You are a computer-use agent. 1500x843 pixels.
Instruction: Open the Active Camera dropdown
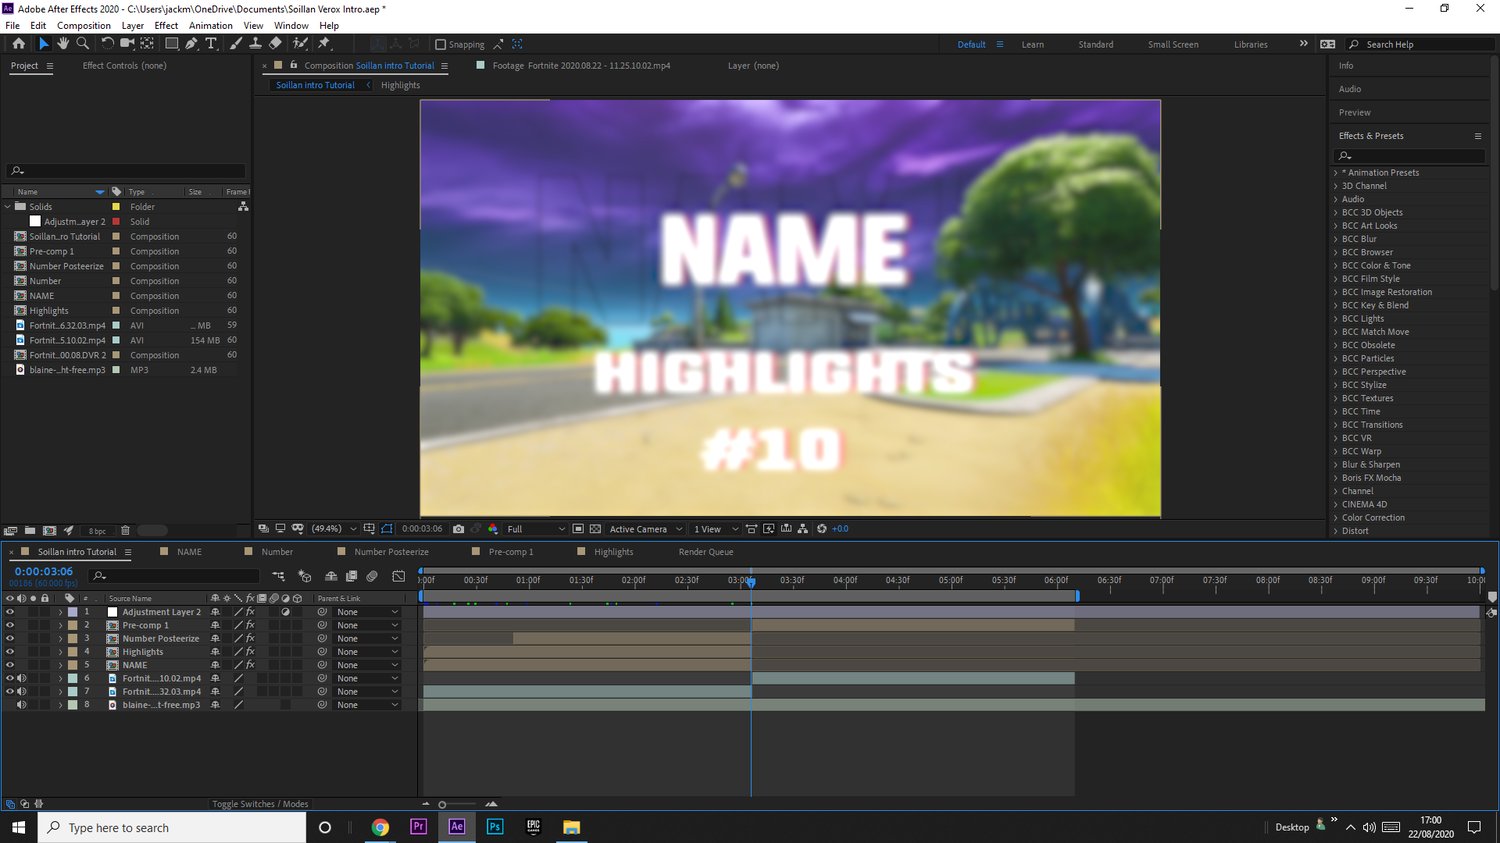tap(646, 529)
